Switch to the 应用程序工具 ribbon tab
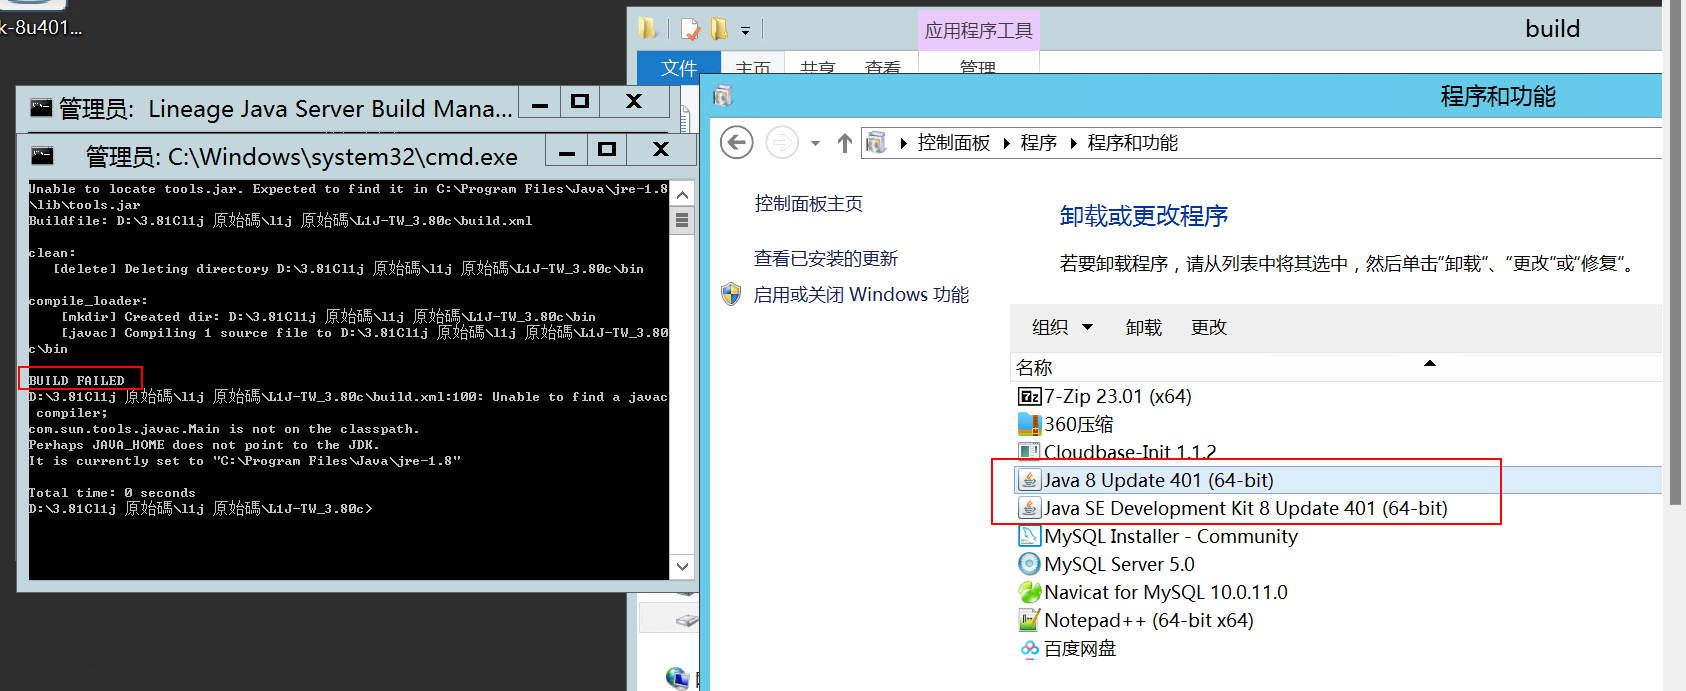This screenshot has width=1686, height=691. coord(978,30)
